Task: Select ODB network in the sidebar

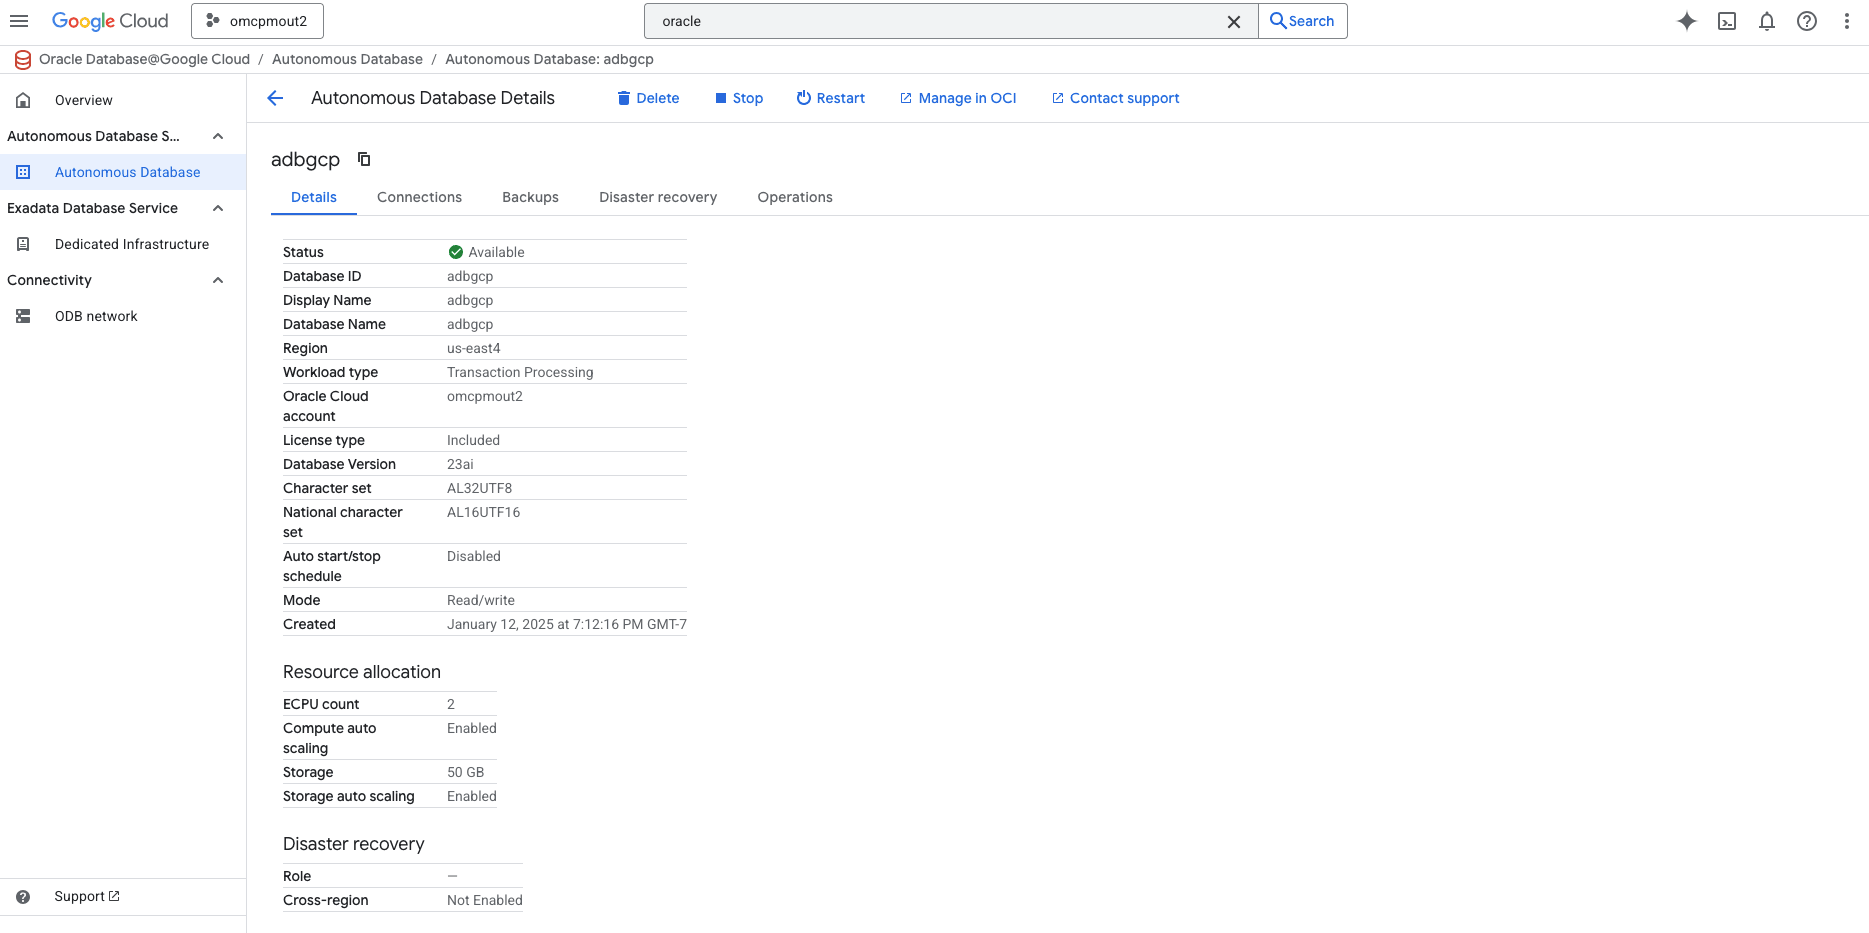Action: pyautogui.click(x=96, y=316)
